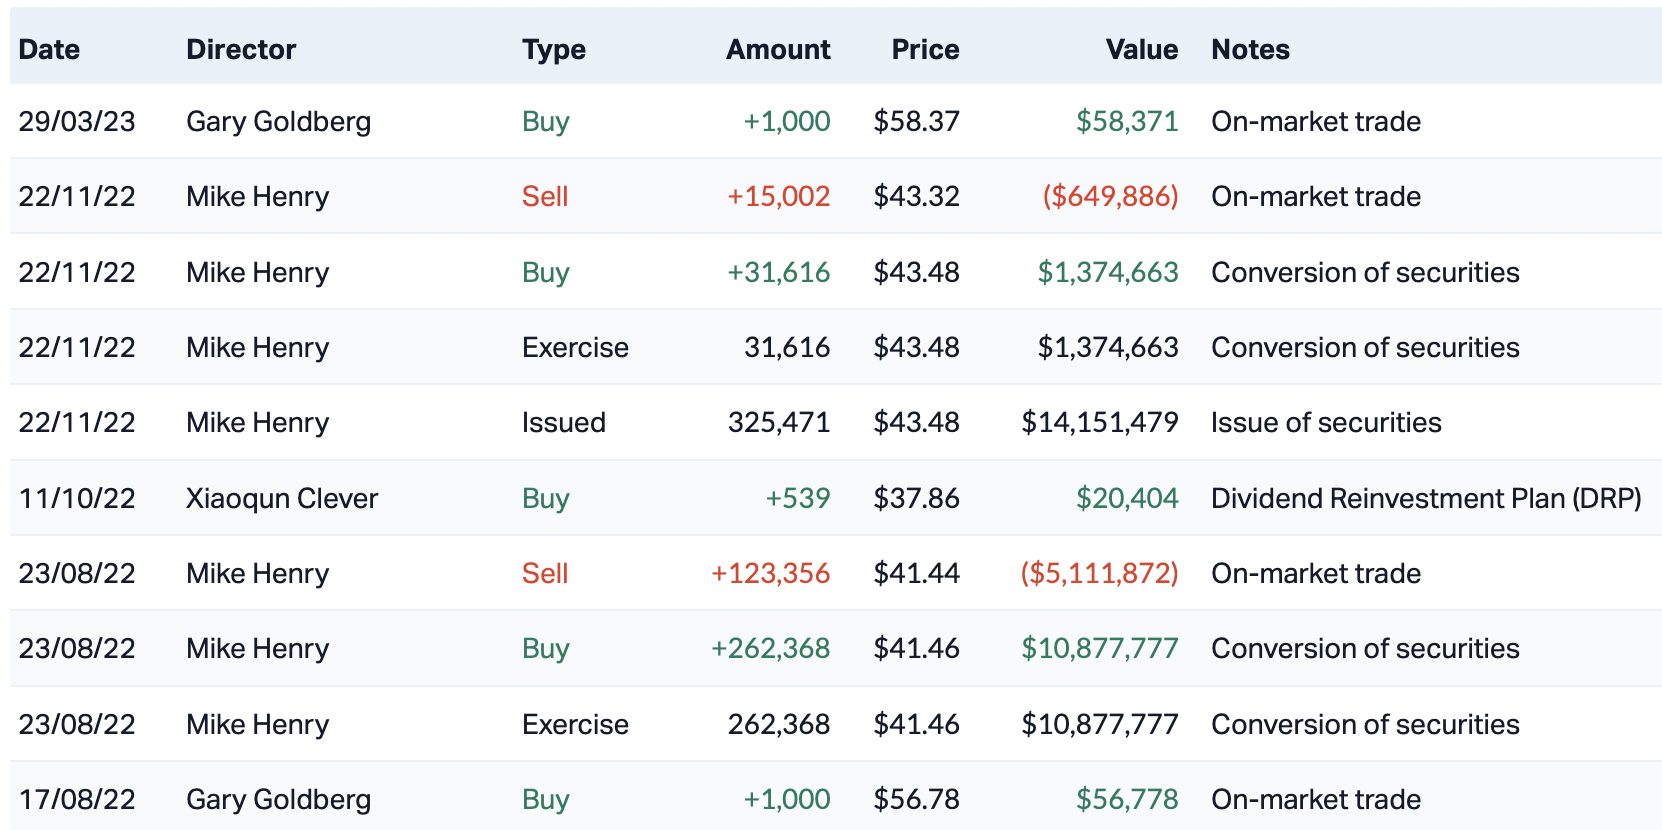The image size is (1662, 830).
Task: Click the 11/10/22 date cell
Action: point(77,498)
